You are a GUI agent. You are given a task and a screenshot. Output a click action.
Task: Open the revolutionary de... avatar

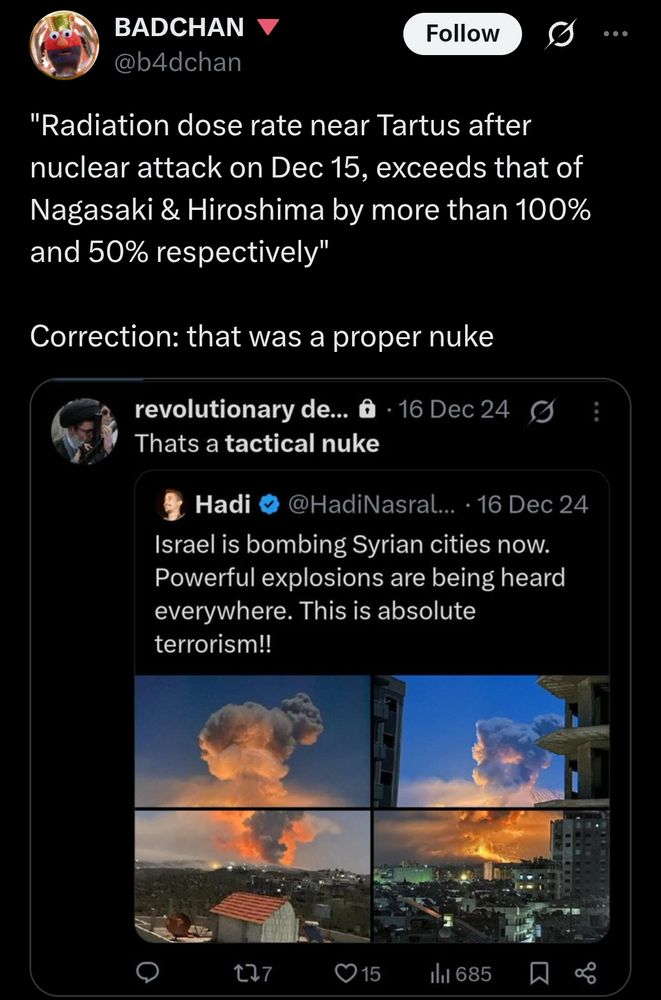click(85, 432)
